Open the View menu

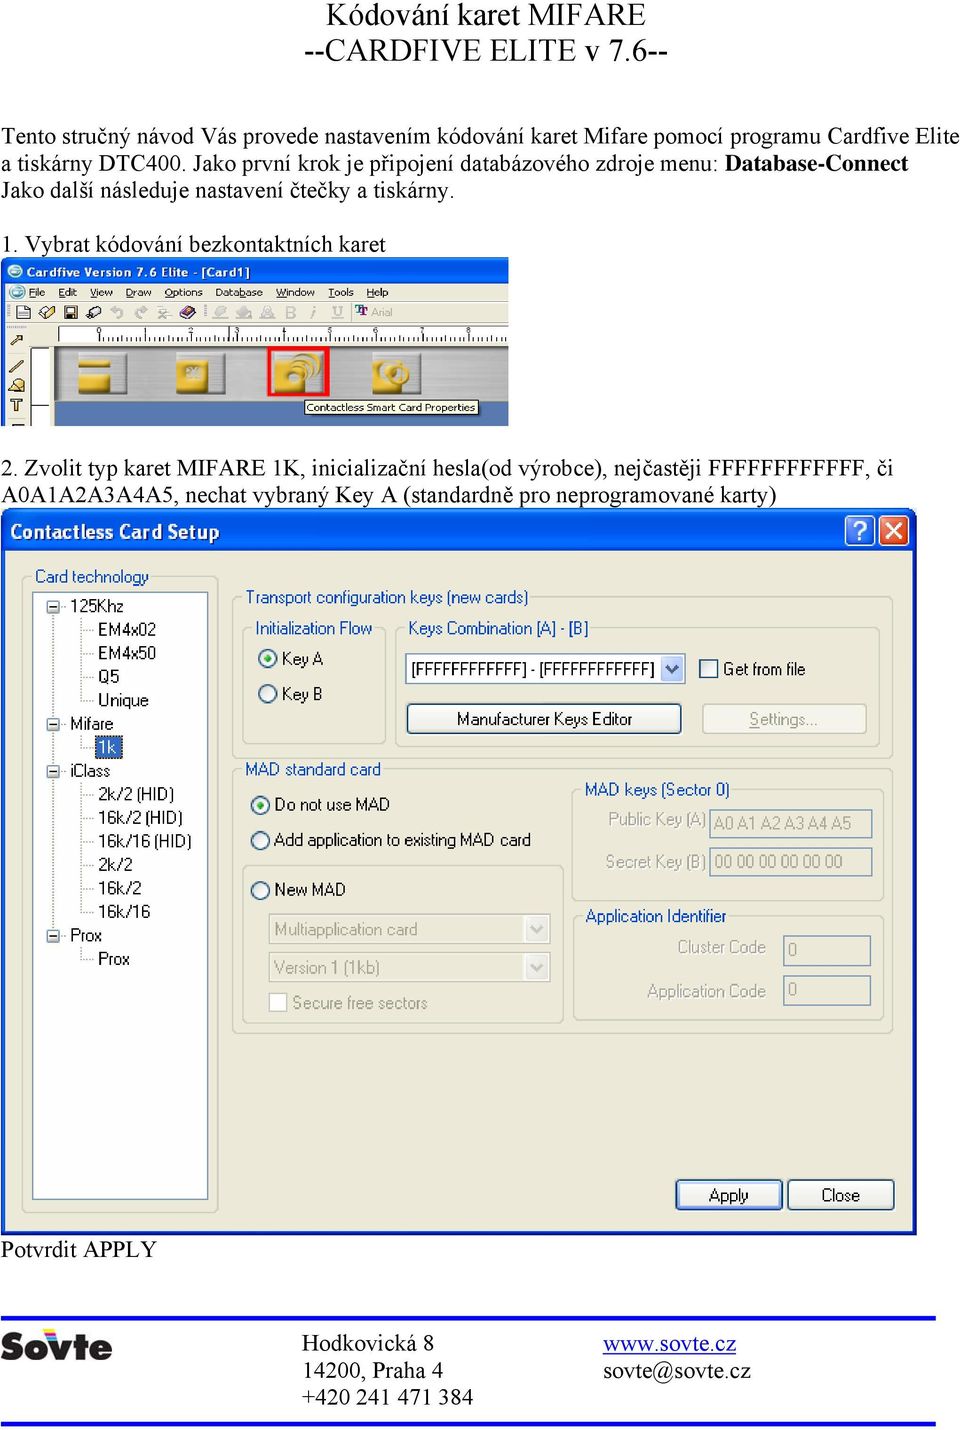tap(101, 293)
